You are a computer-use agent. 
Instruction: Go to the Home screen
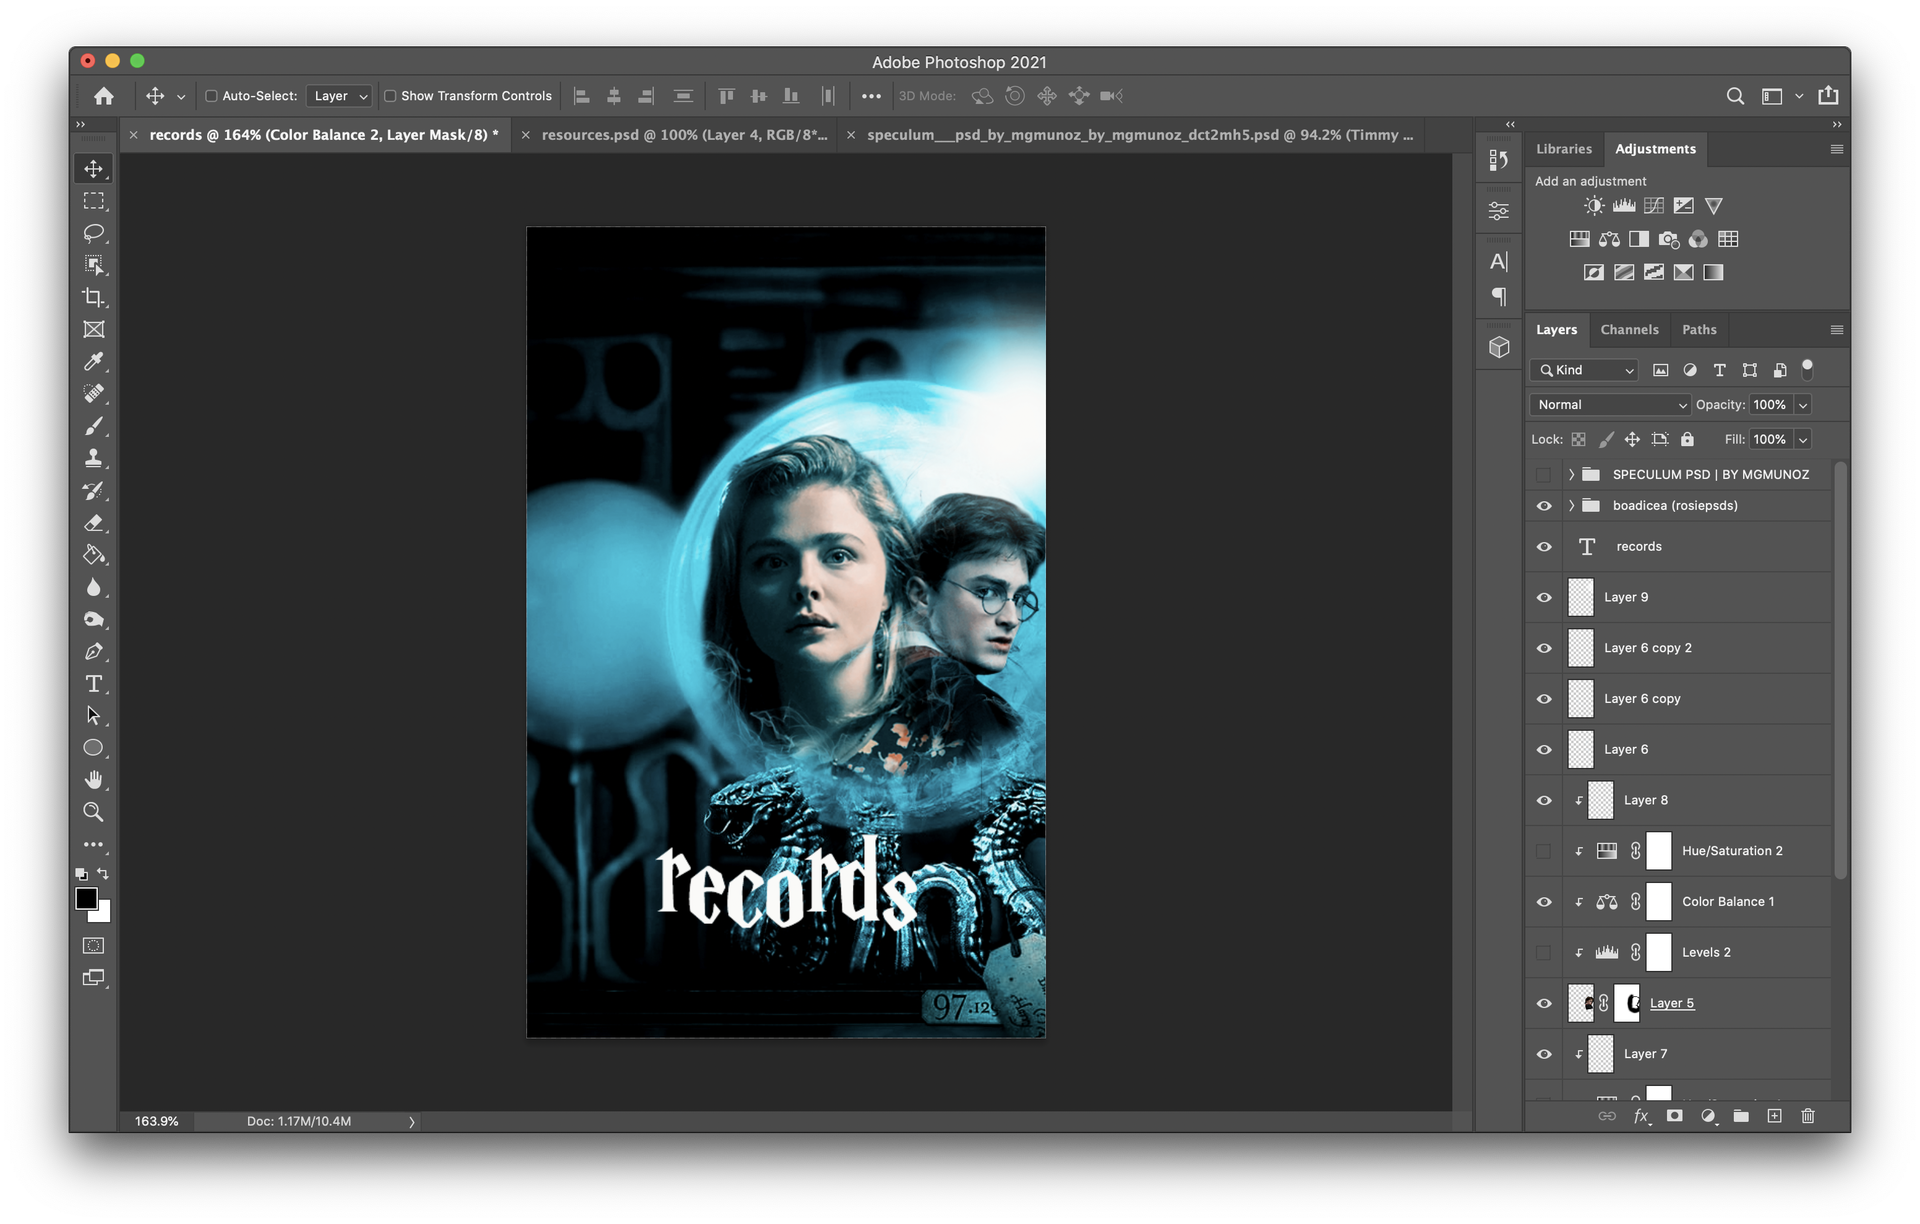coord(104,96)
